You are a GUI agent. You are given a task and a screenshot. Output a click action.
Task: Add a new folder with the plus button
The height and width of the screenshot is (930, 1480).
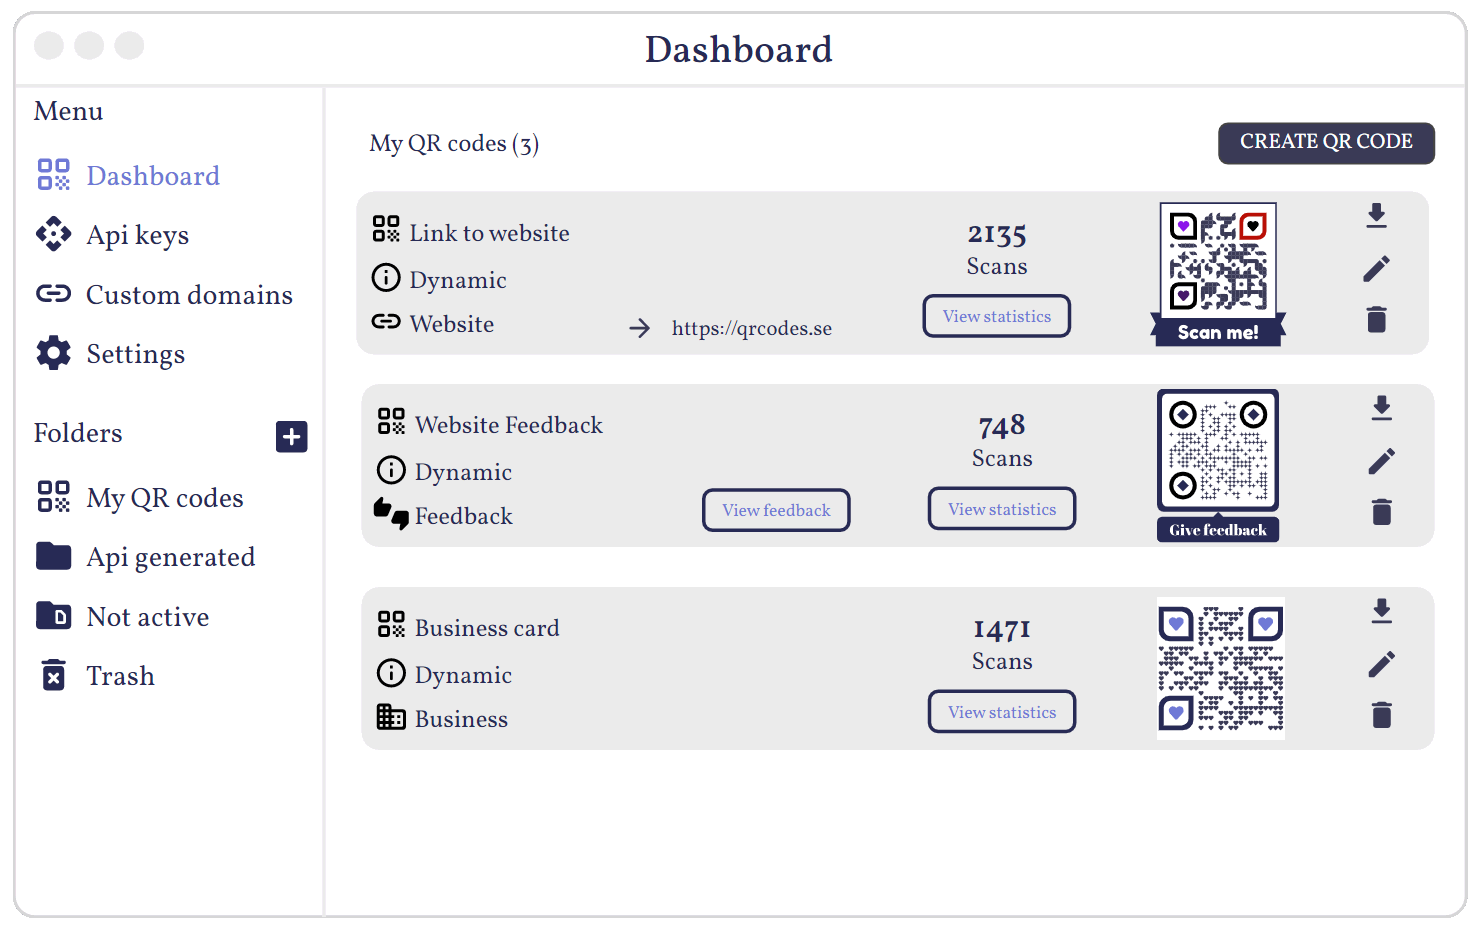pyautogui.click(x=291, y=436)
